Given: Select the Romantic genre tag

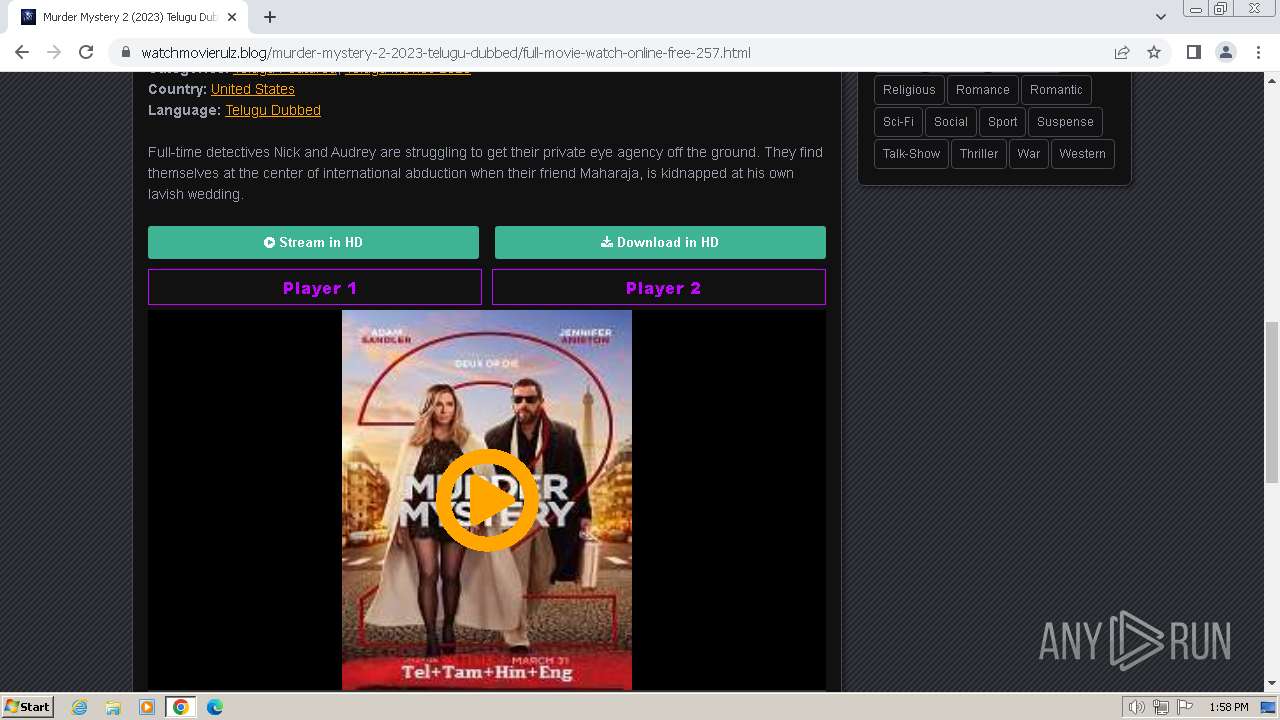Looking at the screenshot, I should coord(1056,90).
